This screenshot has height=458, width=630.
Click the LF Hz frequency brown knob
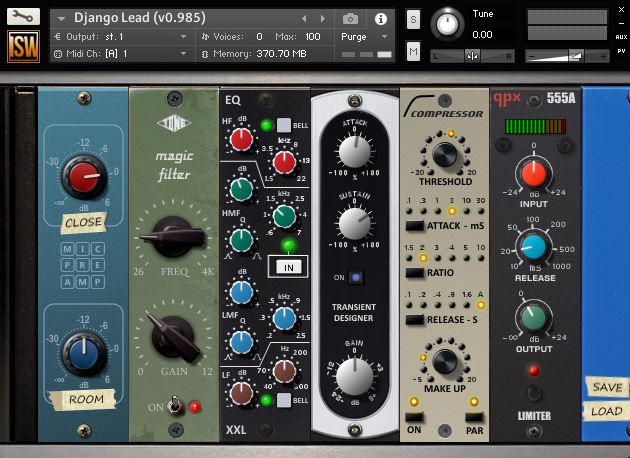(x=284, y=371)
